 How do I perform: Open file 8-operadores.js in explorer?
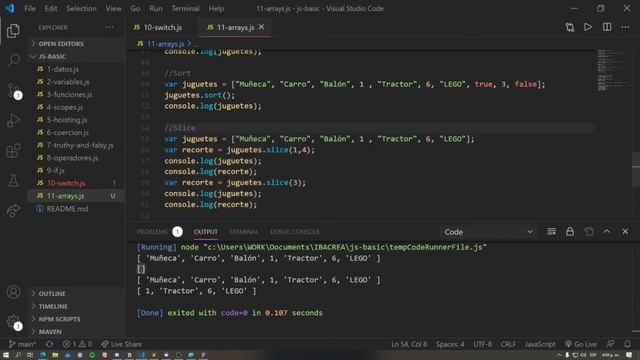point(76,158)
